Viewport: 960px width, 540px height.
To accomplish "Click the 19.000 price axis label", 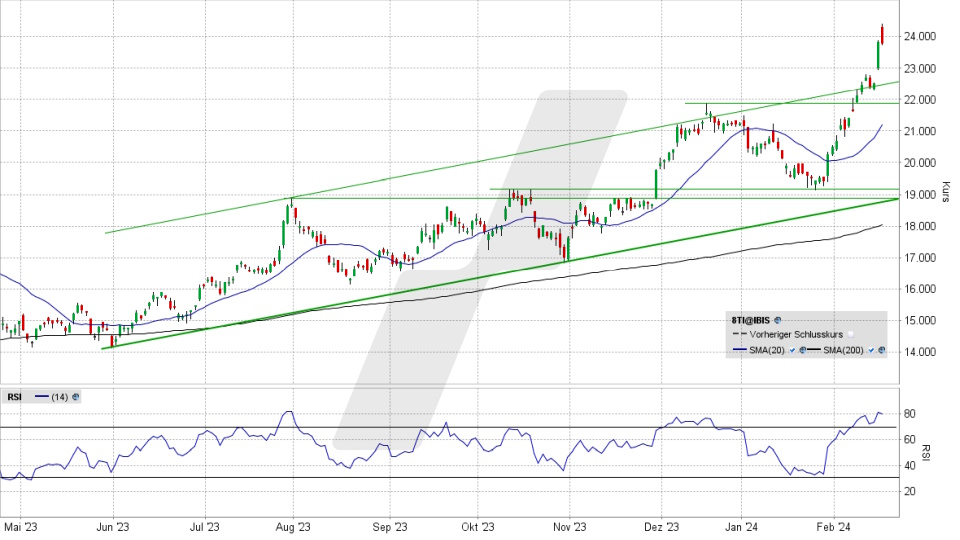I will click(920, 195).
